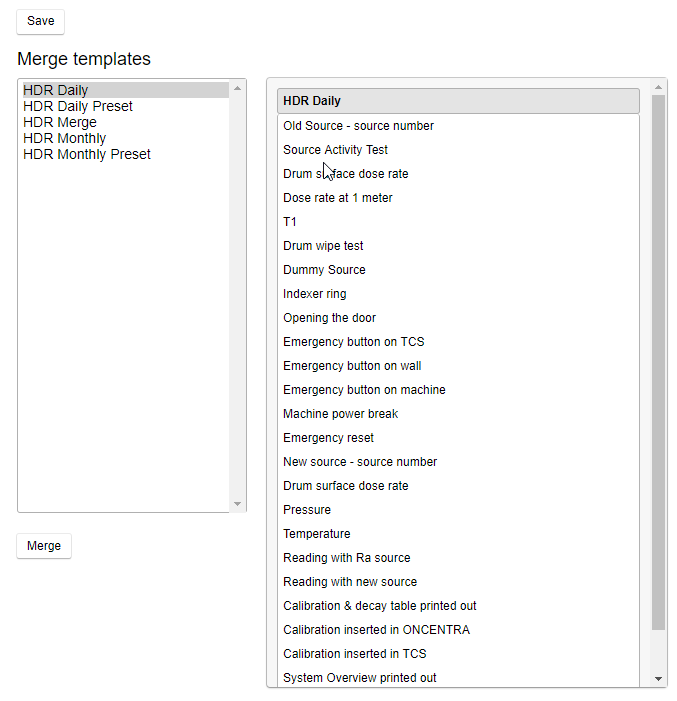Select Reading with Ra source item
The image size is (677, 701).
(458, 558)
